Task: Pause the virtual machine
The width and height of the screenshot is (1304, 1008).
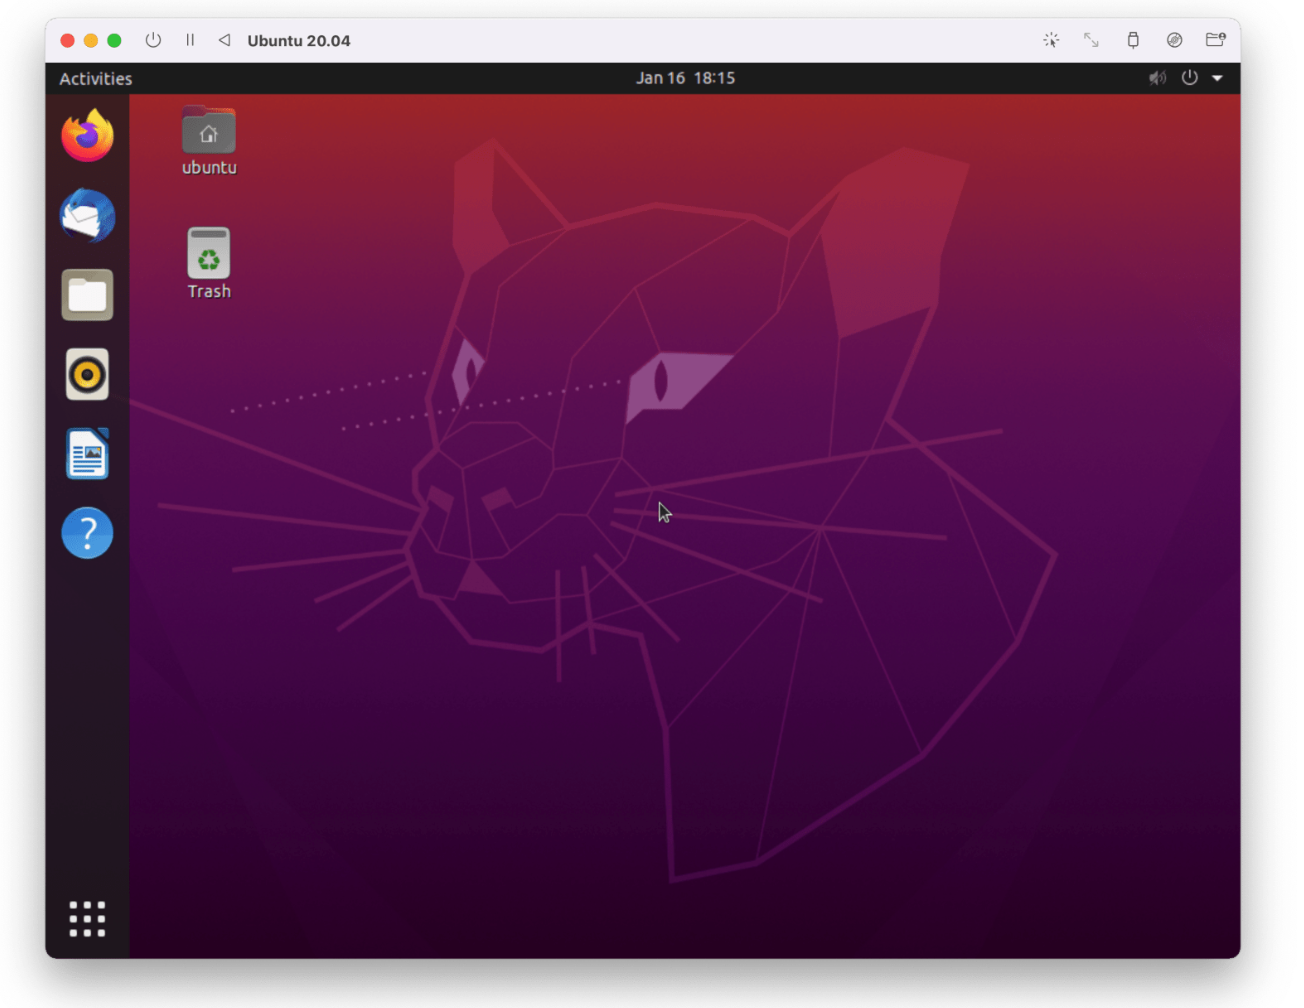Action: 190,40
